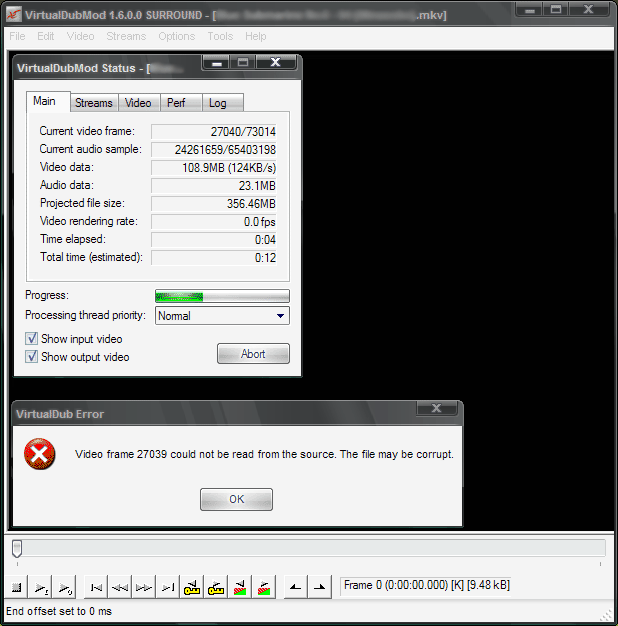Click the timeline seek bar track
618x626 pixels.
[x=309, y=547]
